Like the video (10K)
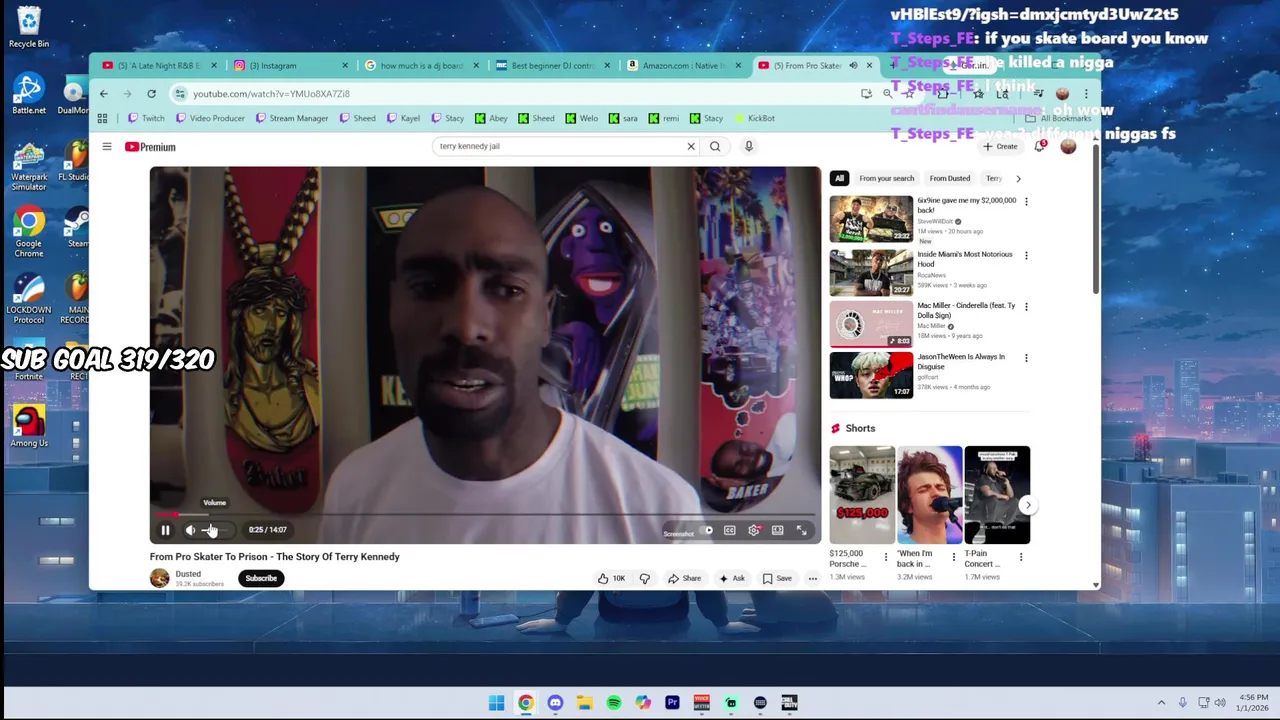This screenshot has width=1280, height=720. click(x=611, y=578)
